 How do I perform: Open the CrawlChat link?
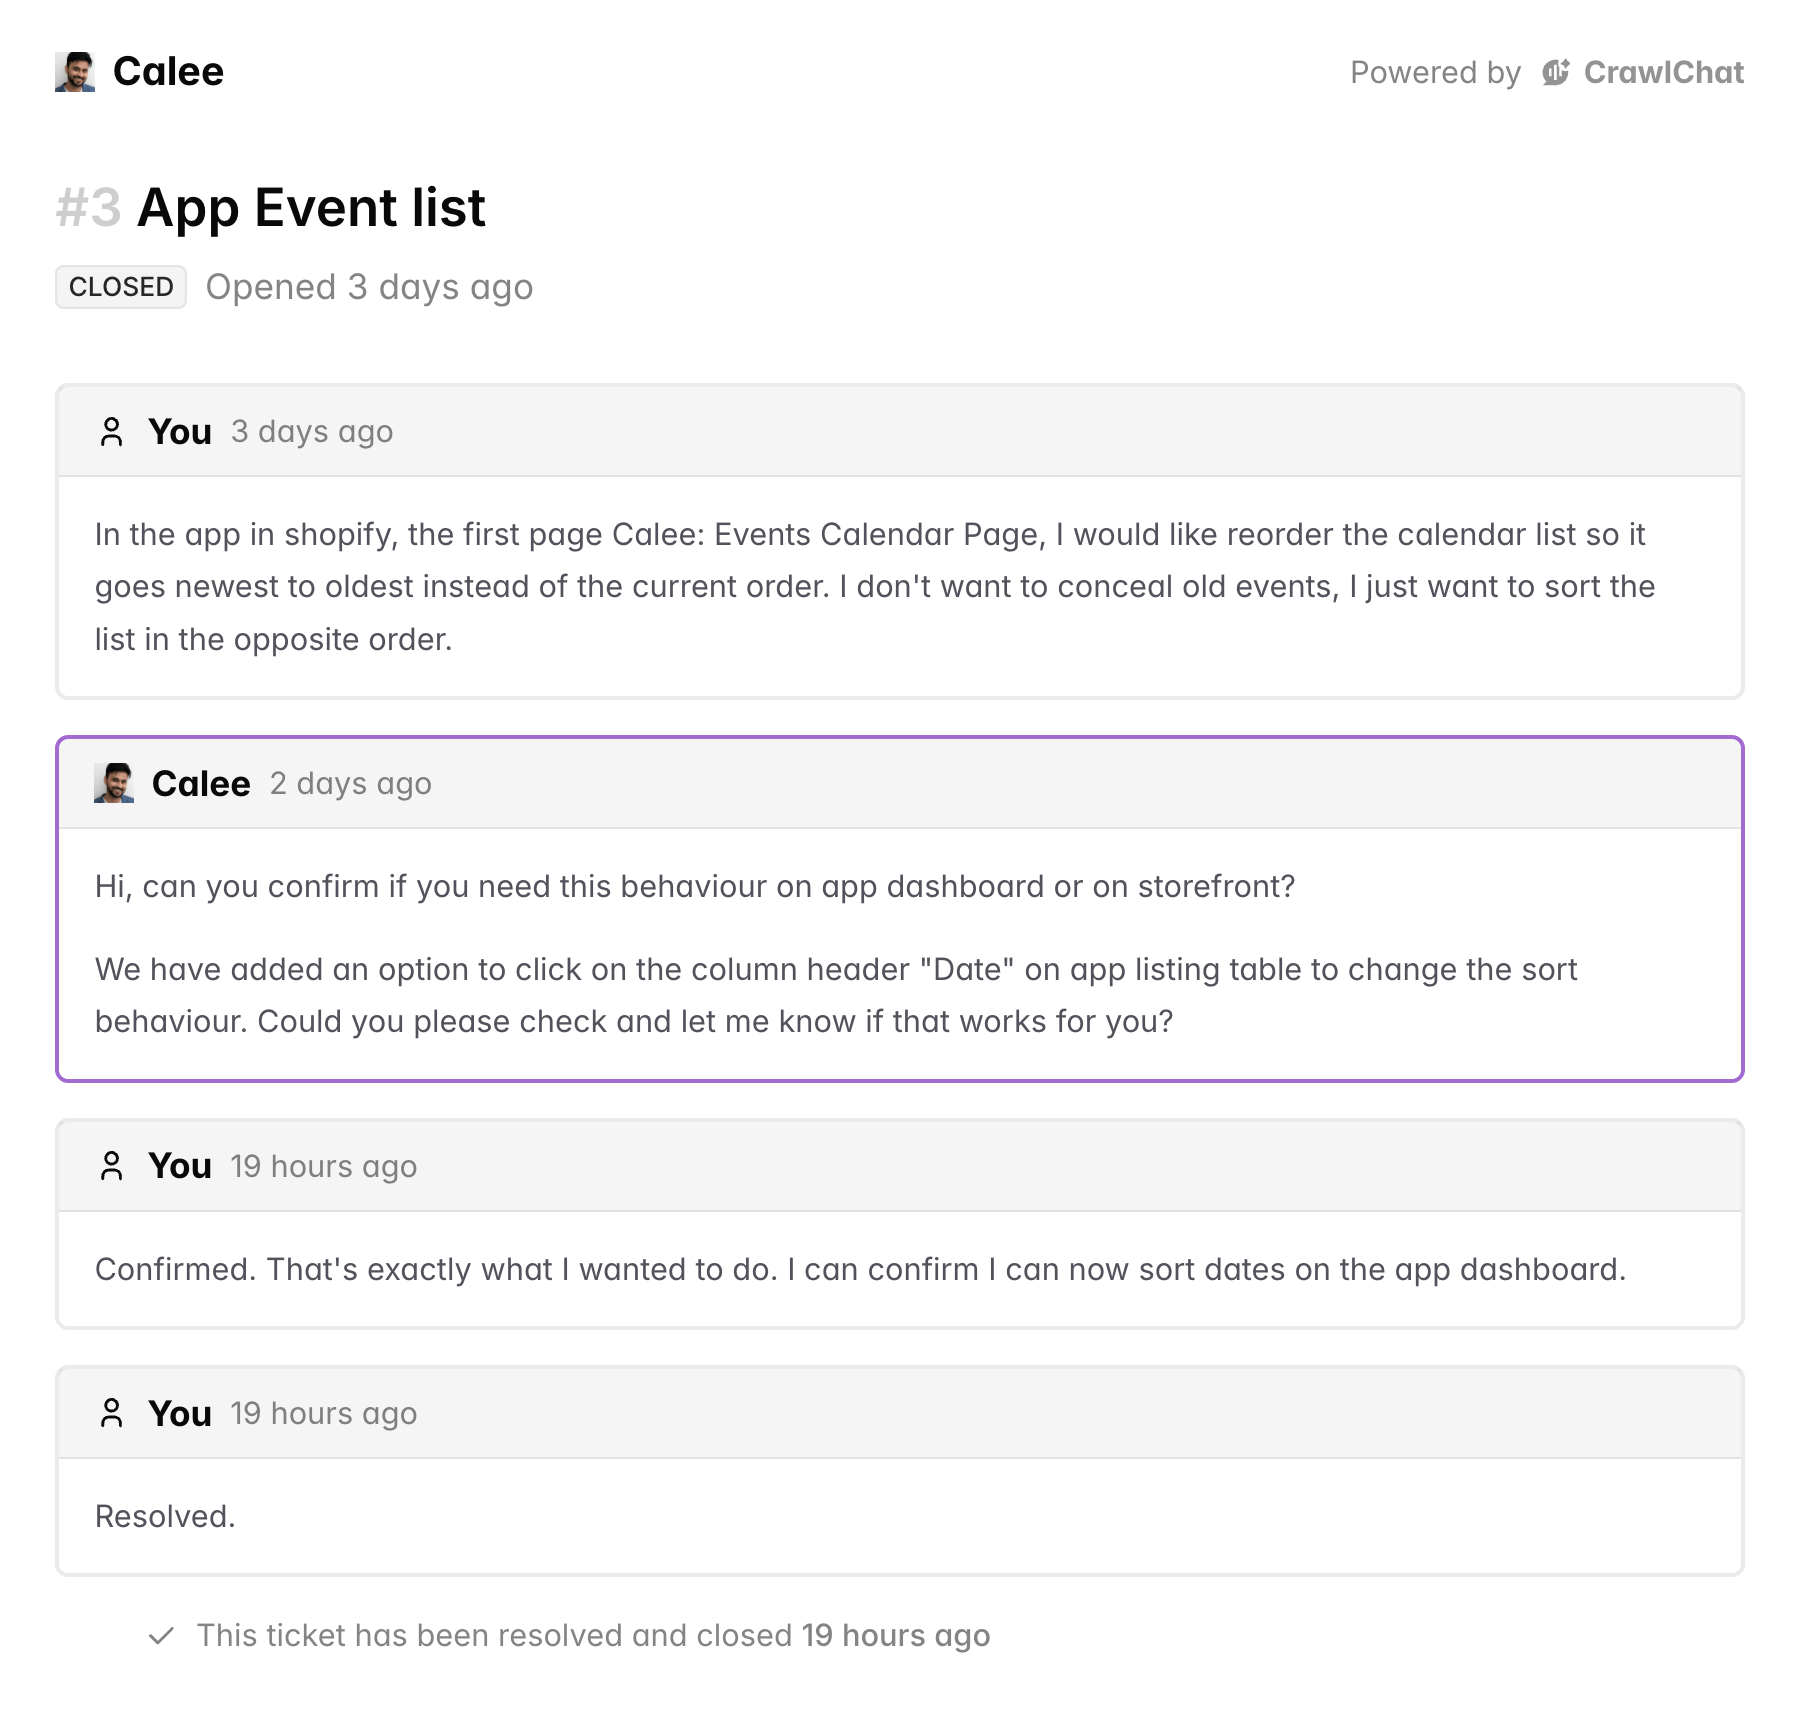point(1663,72)
